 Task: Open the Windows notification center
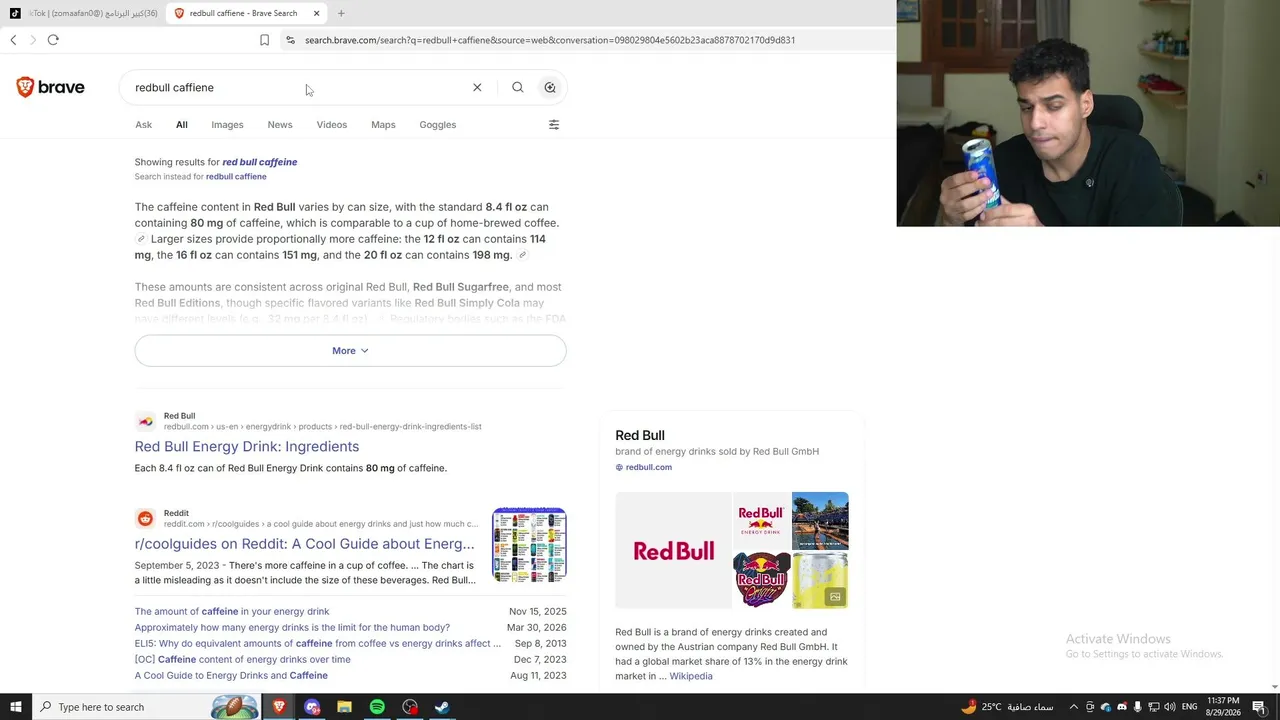(1260, 707)
